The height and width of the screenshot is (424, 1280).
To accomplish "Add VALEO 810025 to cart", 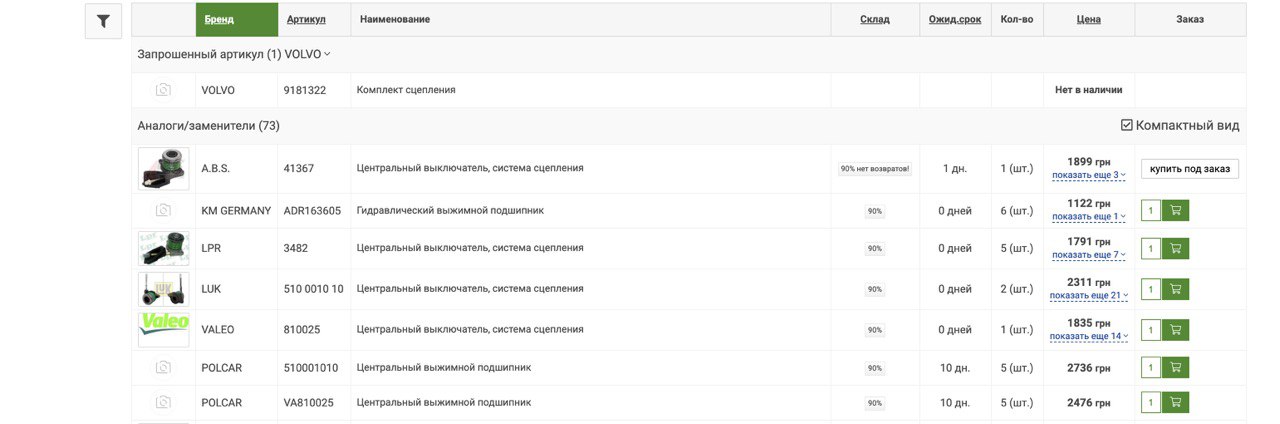I will (x=1175, y=330).
